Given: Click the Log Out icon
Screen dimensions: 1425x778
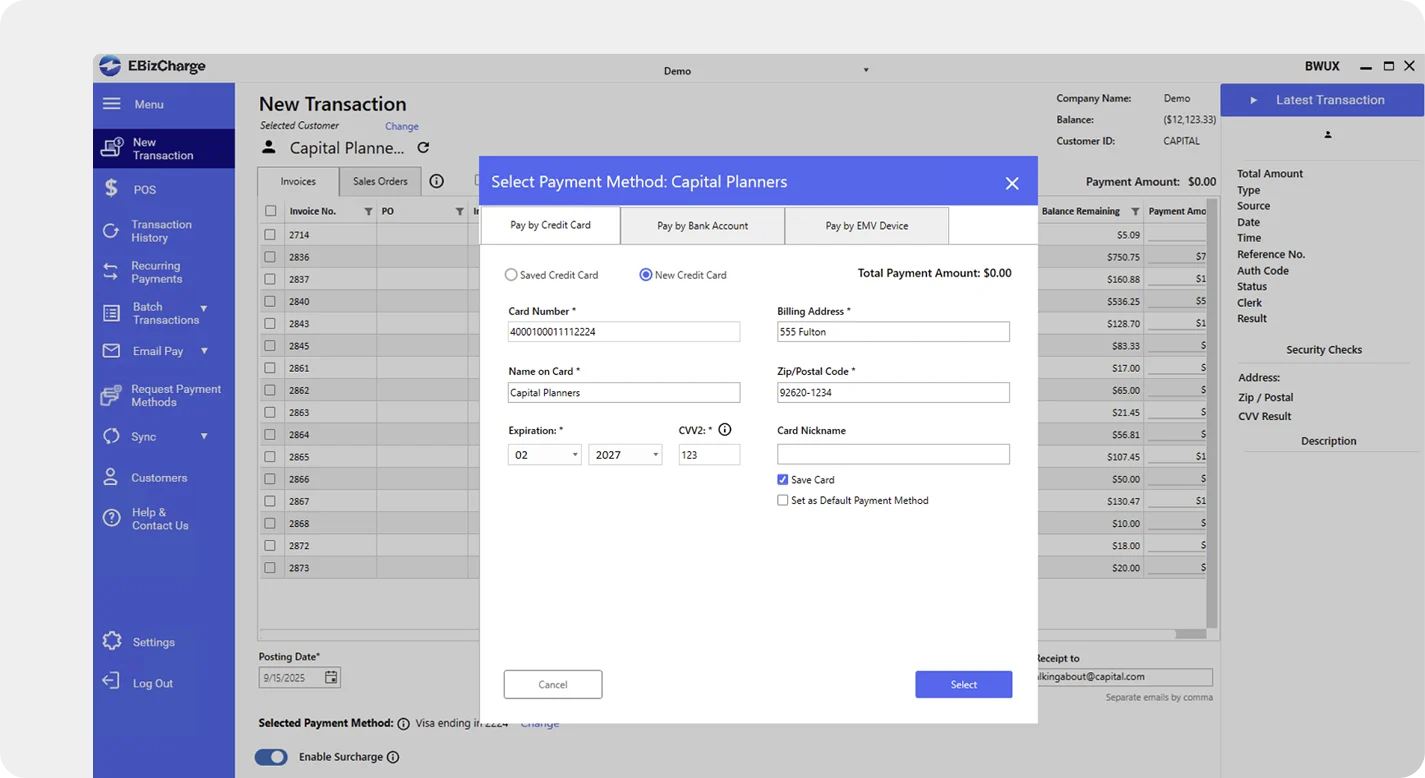Looking at the screenshot, I should click(111, 682).
